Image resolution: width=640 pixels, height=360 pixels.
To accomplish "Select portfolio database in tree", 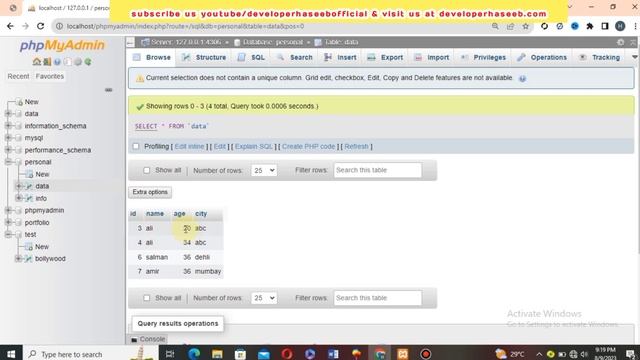I will pos(37,222).
